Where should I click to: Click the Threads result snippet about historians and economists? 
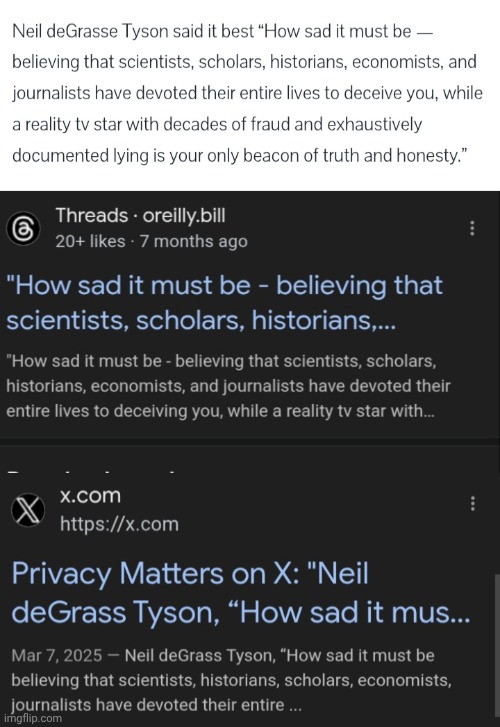(228, 386)
